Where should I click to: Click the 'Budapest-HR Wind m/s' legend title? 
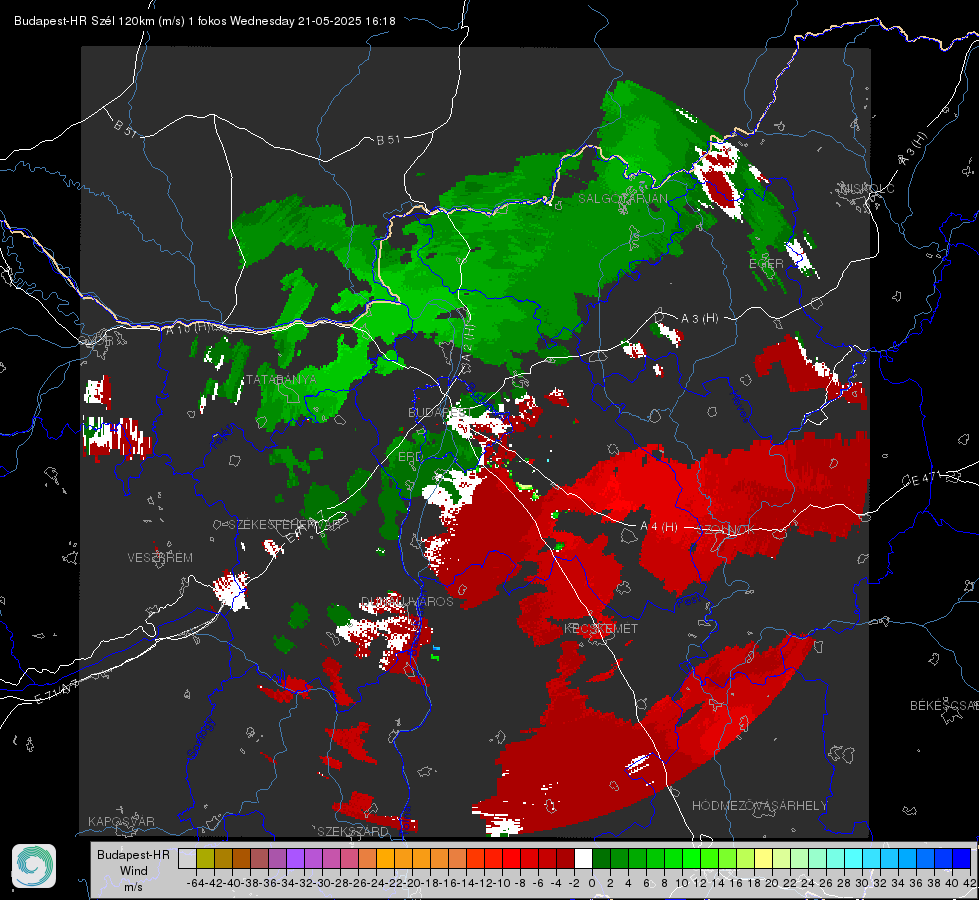click(x=134, y=871)
